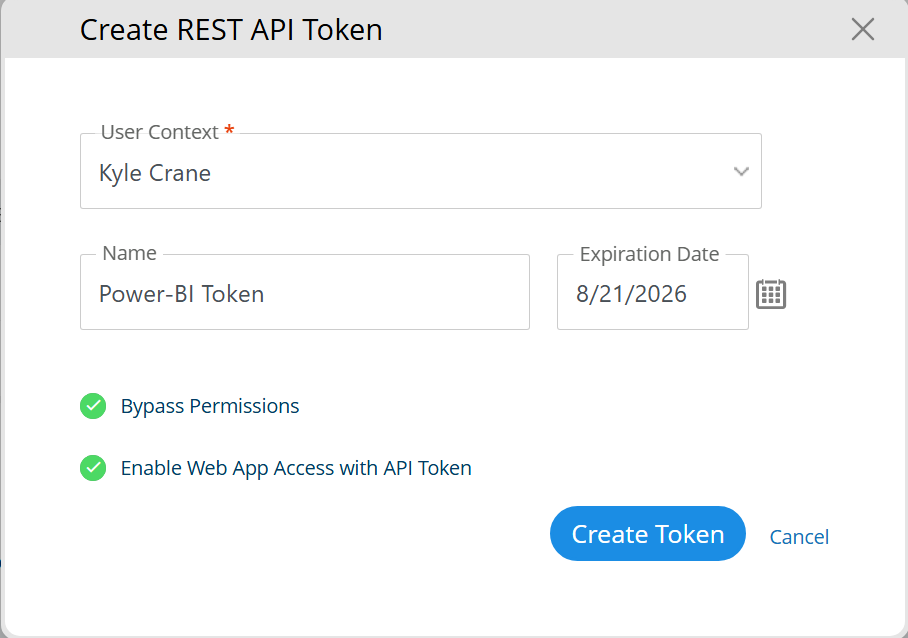Close the Create REST API Token dialog
Viewport: 908px width, 638px height.
click(862, 29)
